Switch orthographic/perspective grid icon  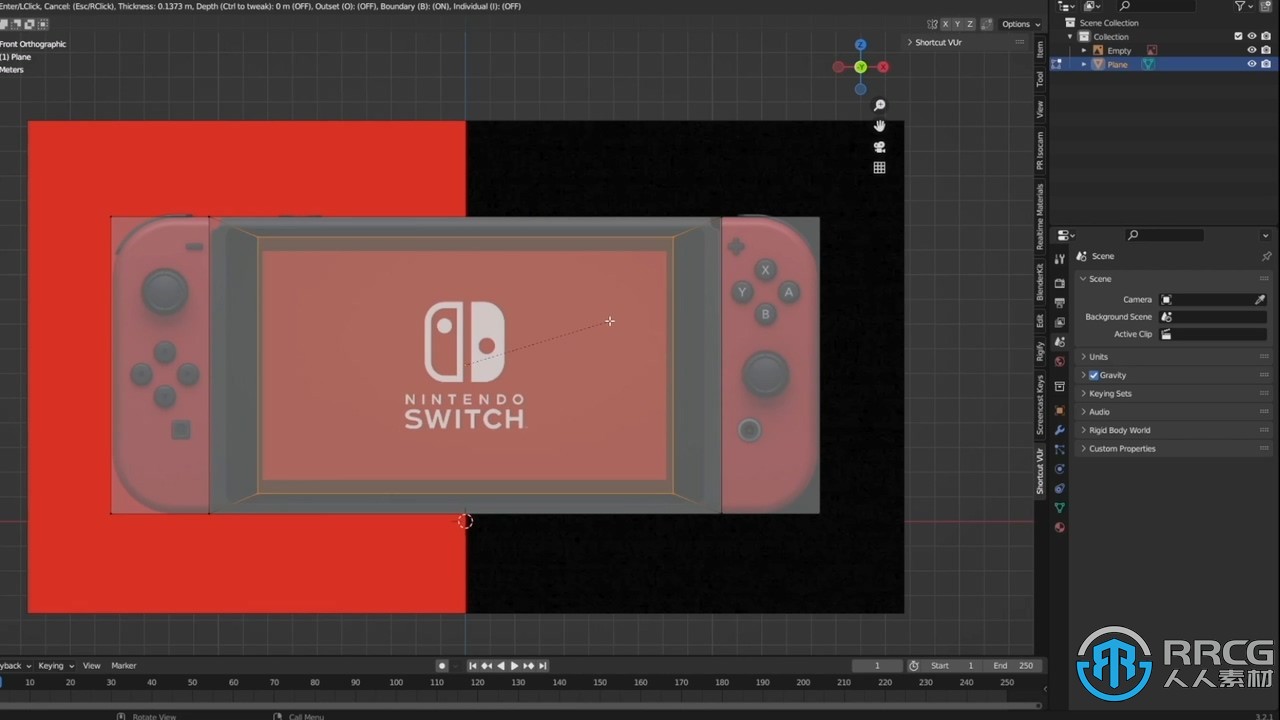click(880, 168)
